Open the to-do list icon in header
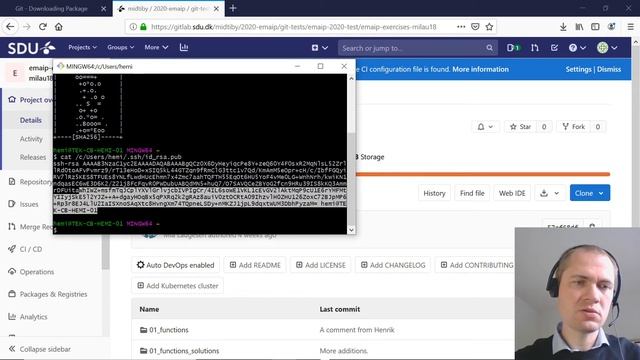Screen dimensions: 640x360 pos(554,48)
